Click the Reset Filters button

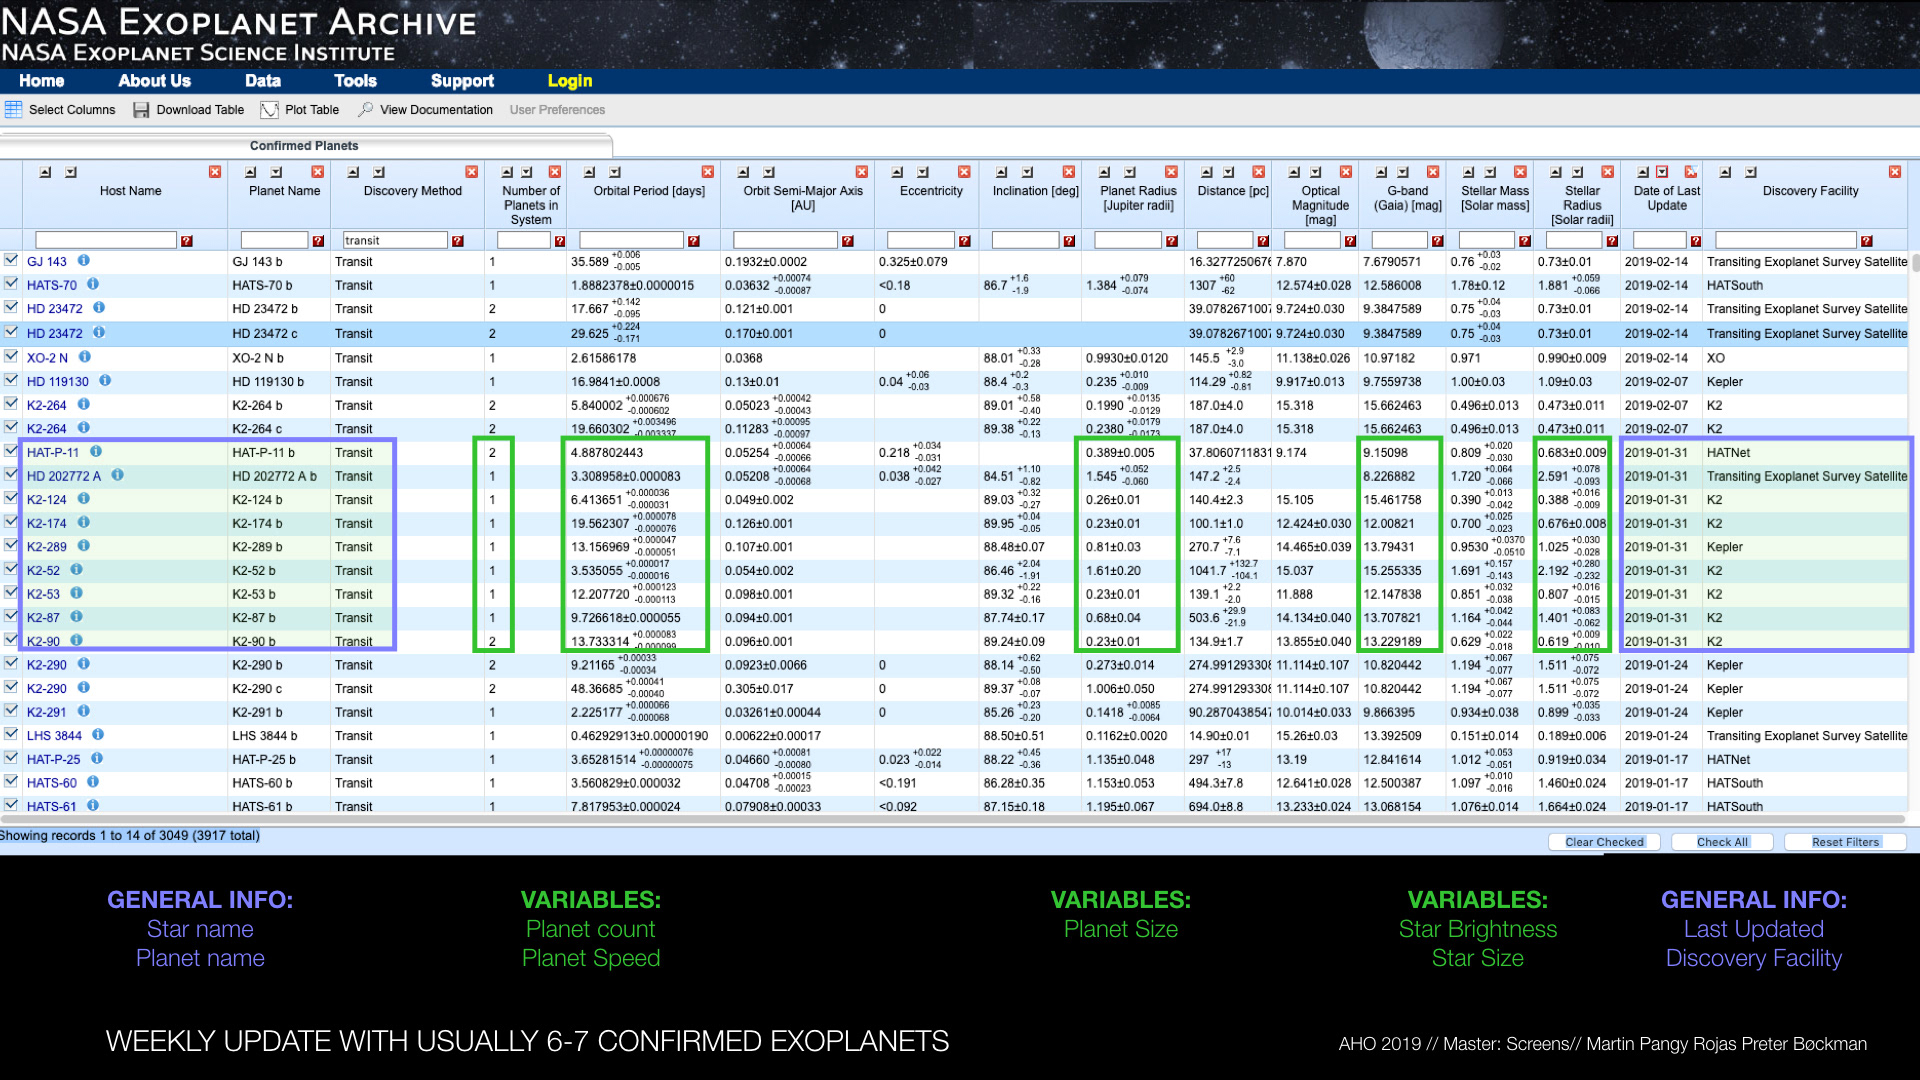click(x=1845, y=842)
